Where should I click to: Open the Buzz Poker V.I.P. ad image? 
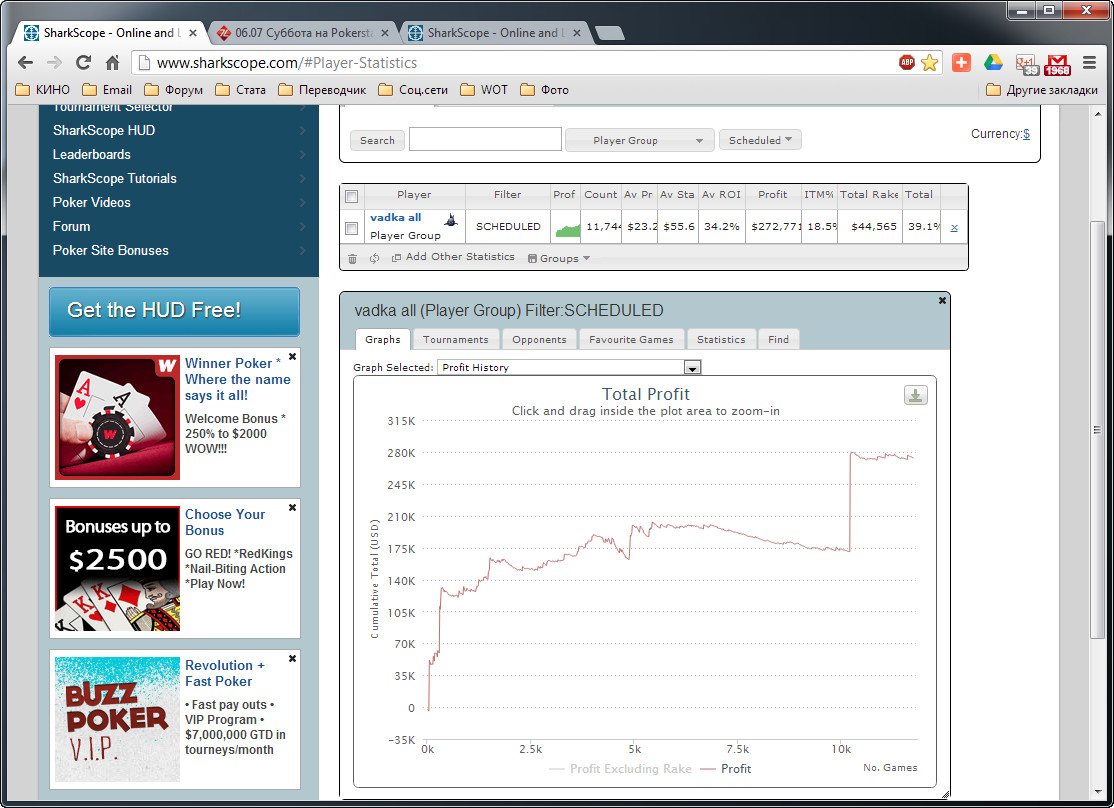tap(117, 719)
